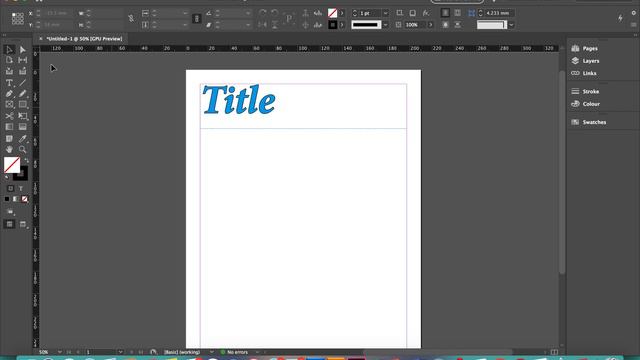Select the Type tool
This screenshot has width=640, height=360.
click(x=9, y=83)
